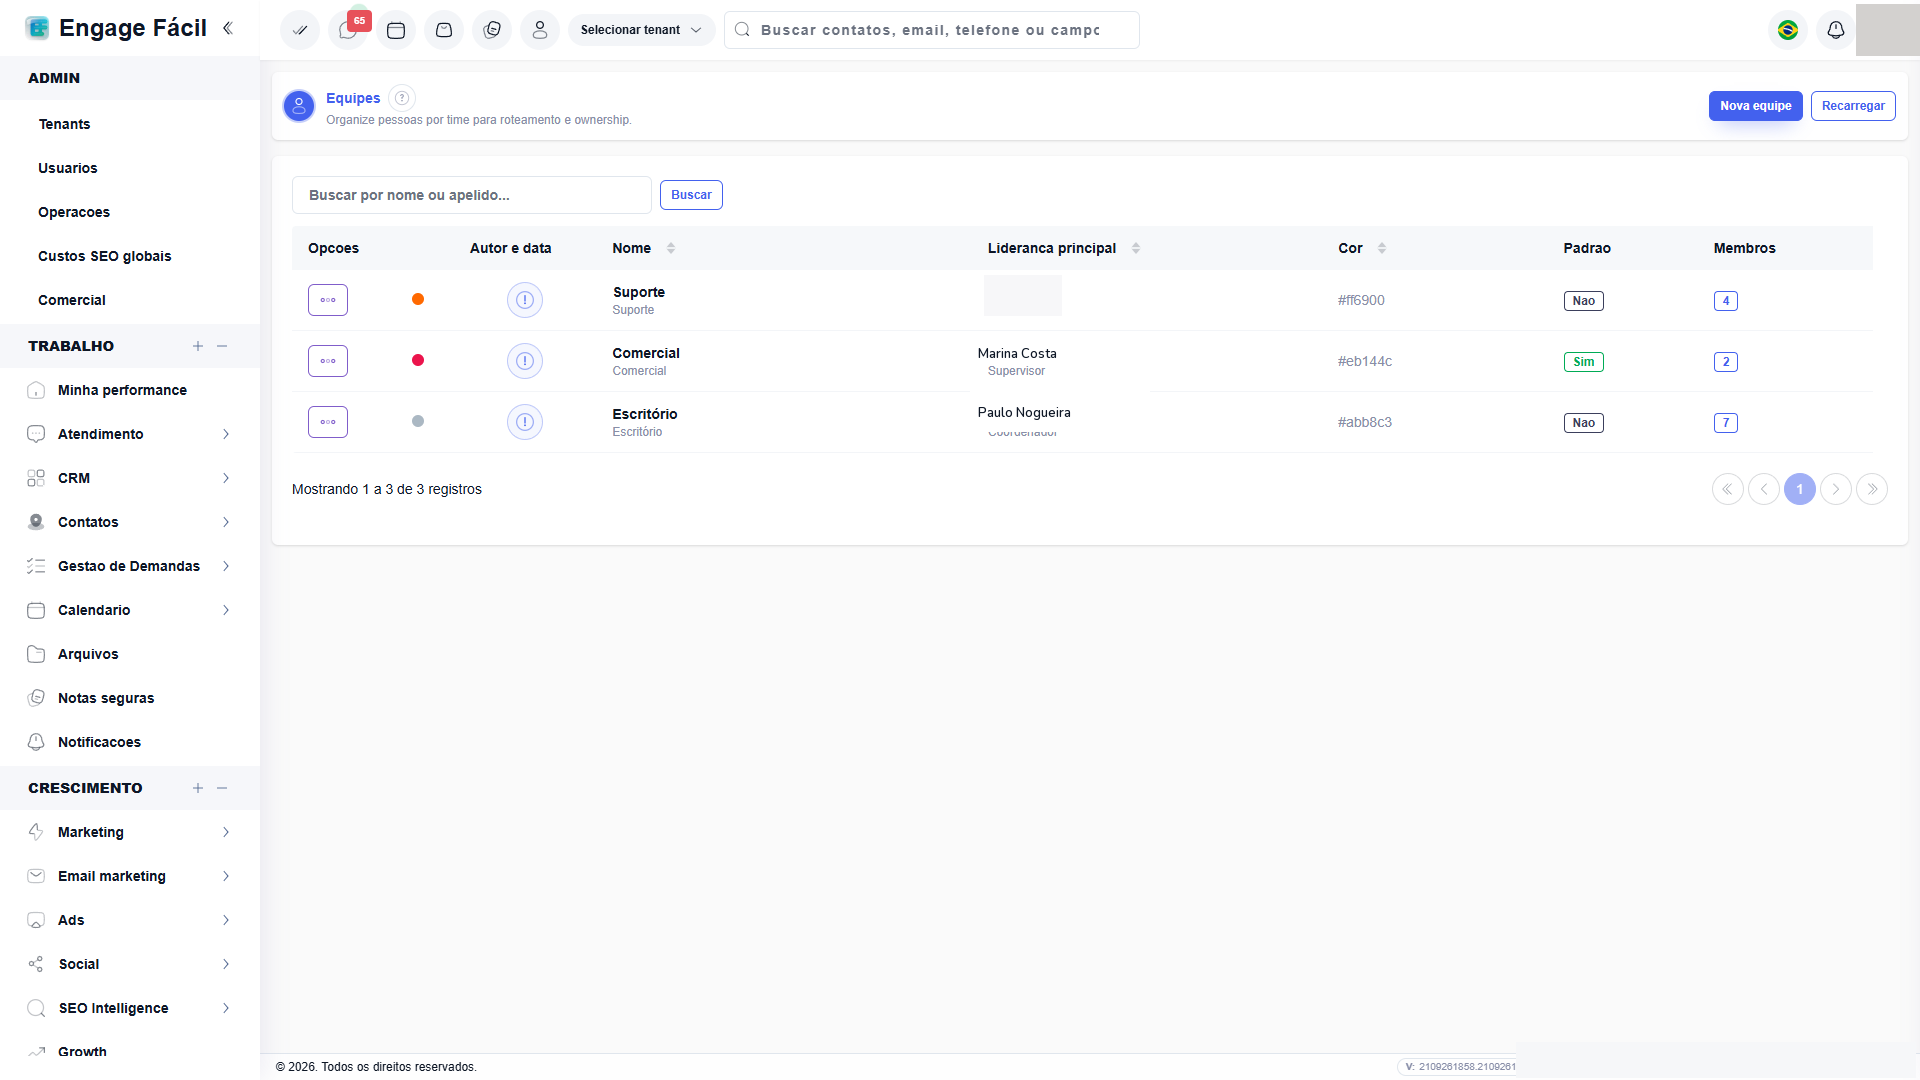The height and width of the screenshot is (1080, 1920).
Task: Click the Sim default badge for Comercial
Action: pyautogui.click(x=1584, y=362)
